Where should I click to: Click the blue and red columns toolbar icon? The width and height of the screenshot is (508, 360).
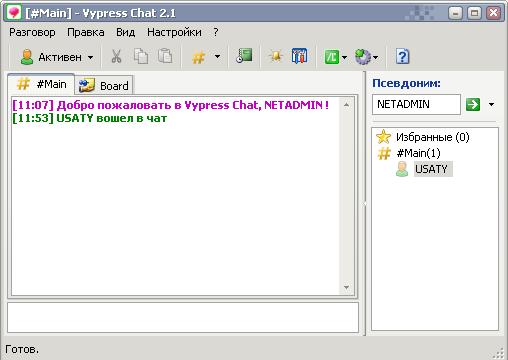click(299, 56)
